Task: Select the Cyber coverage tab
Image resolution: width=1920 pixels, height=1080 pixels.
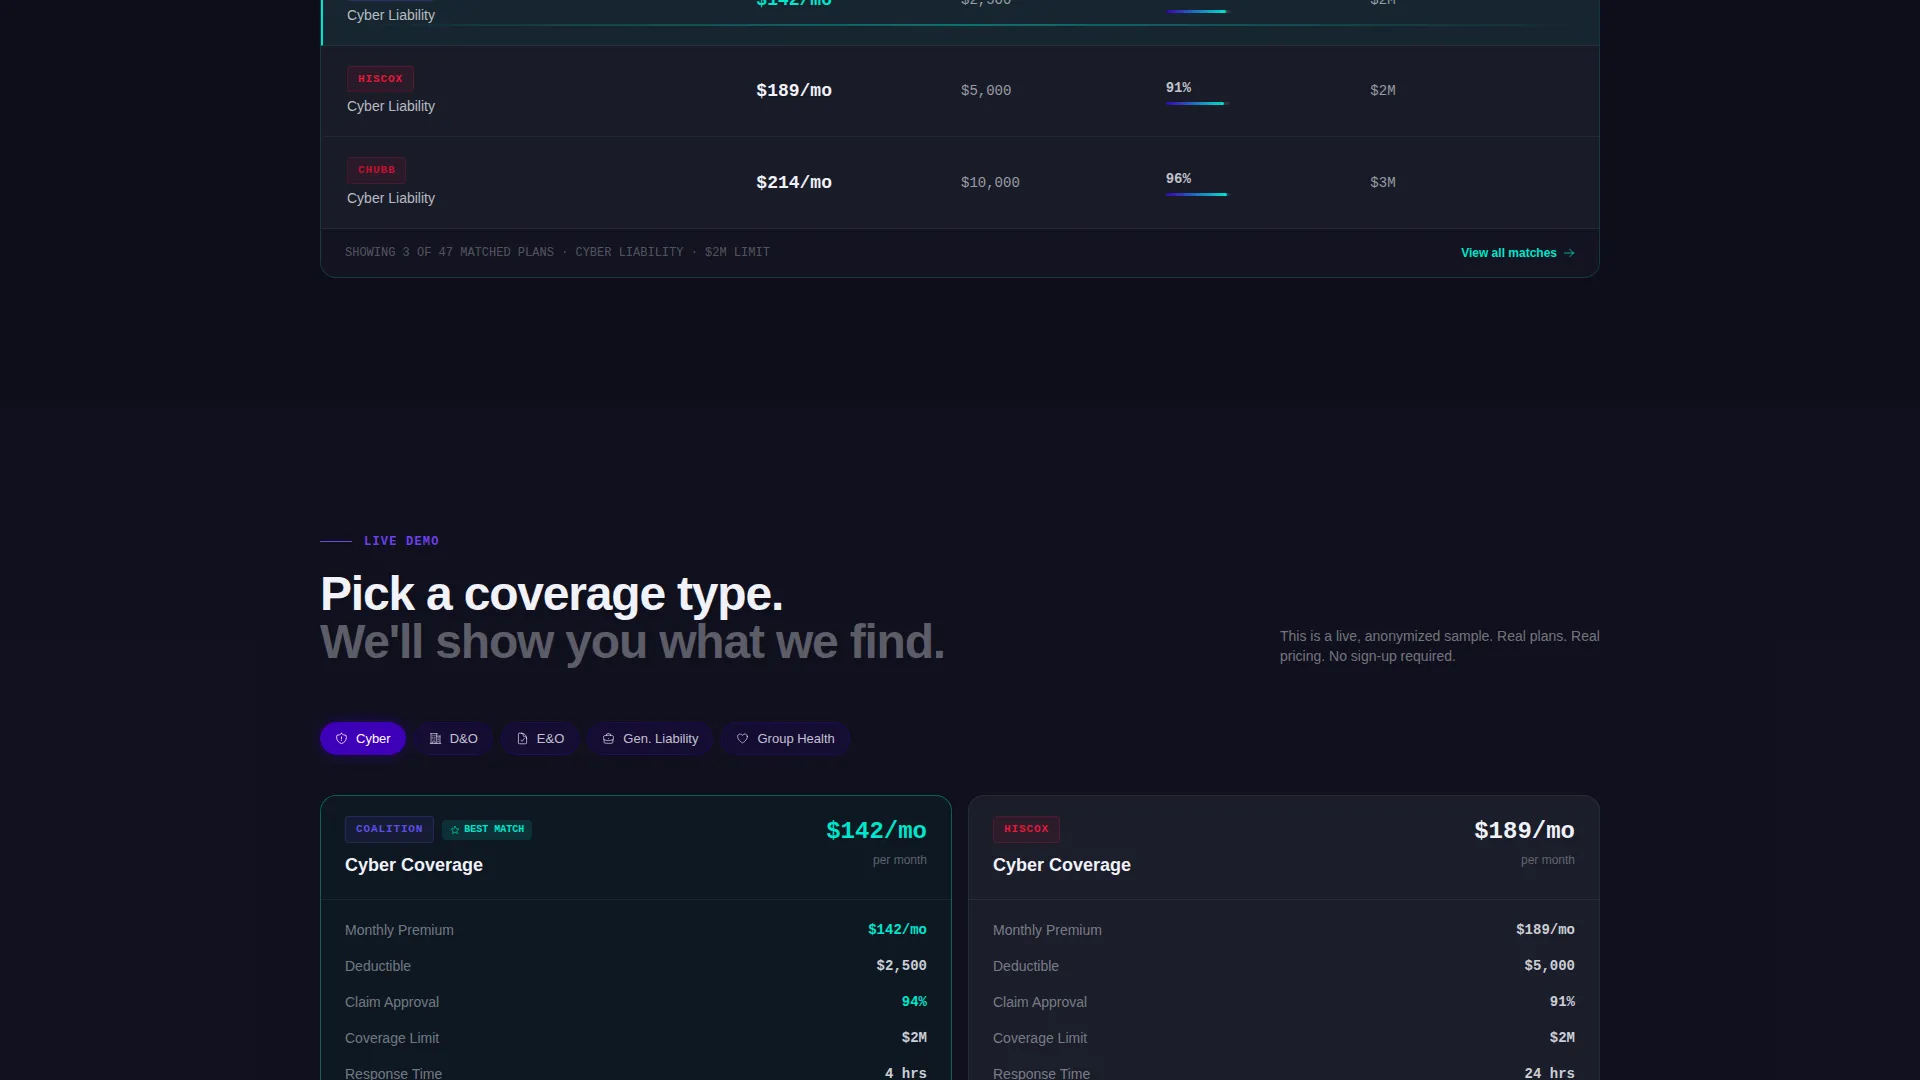Action: [x=362, y=739]
